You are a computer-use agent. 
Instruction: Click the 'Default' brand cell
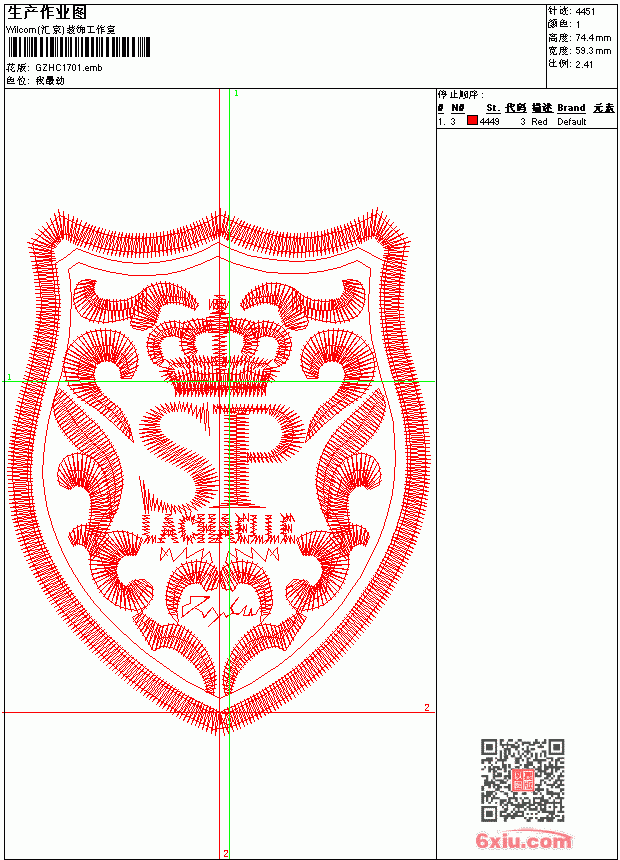[x=572, y=121]
